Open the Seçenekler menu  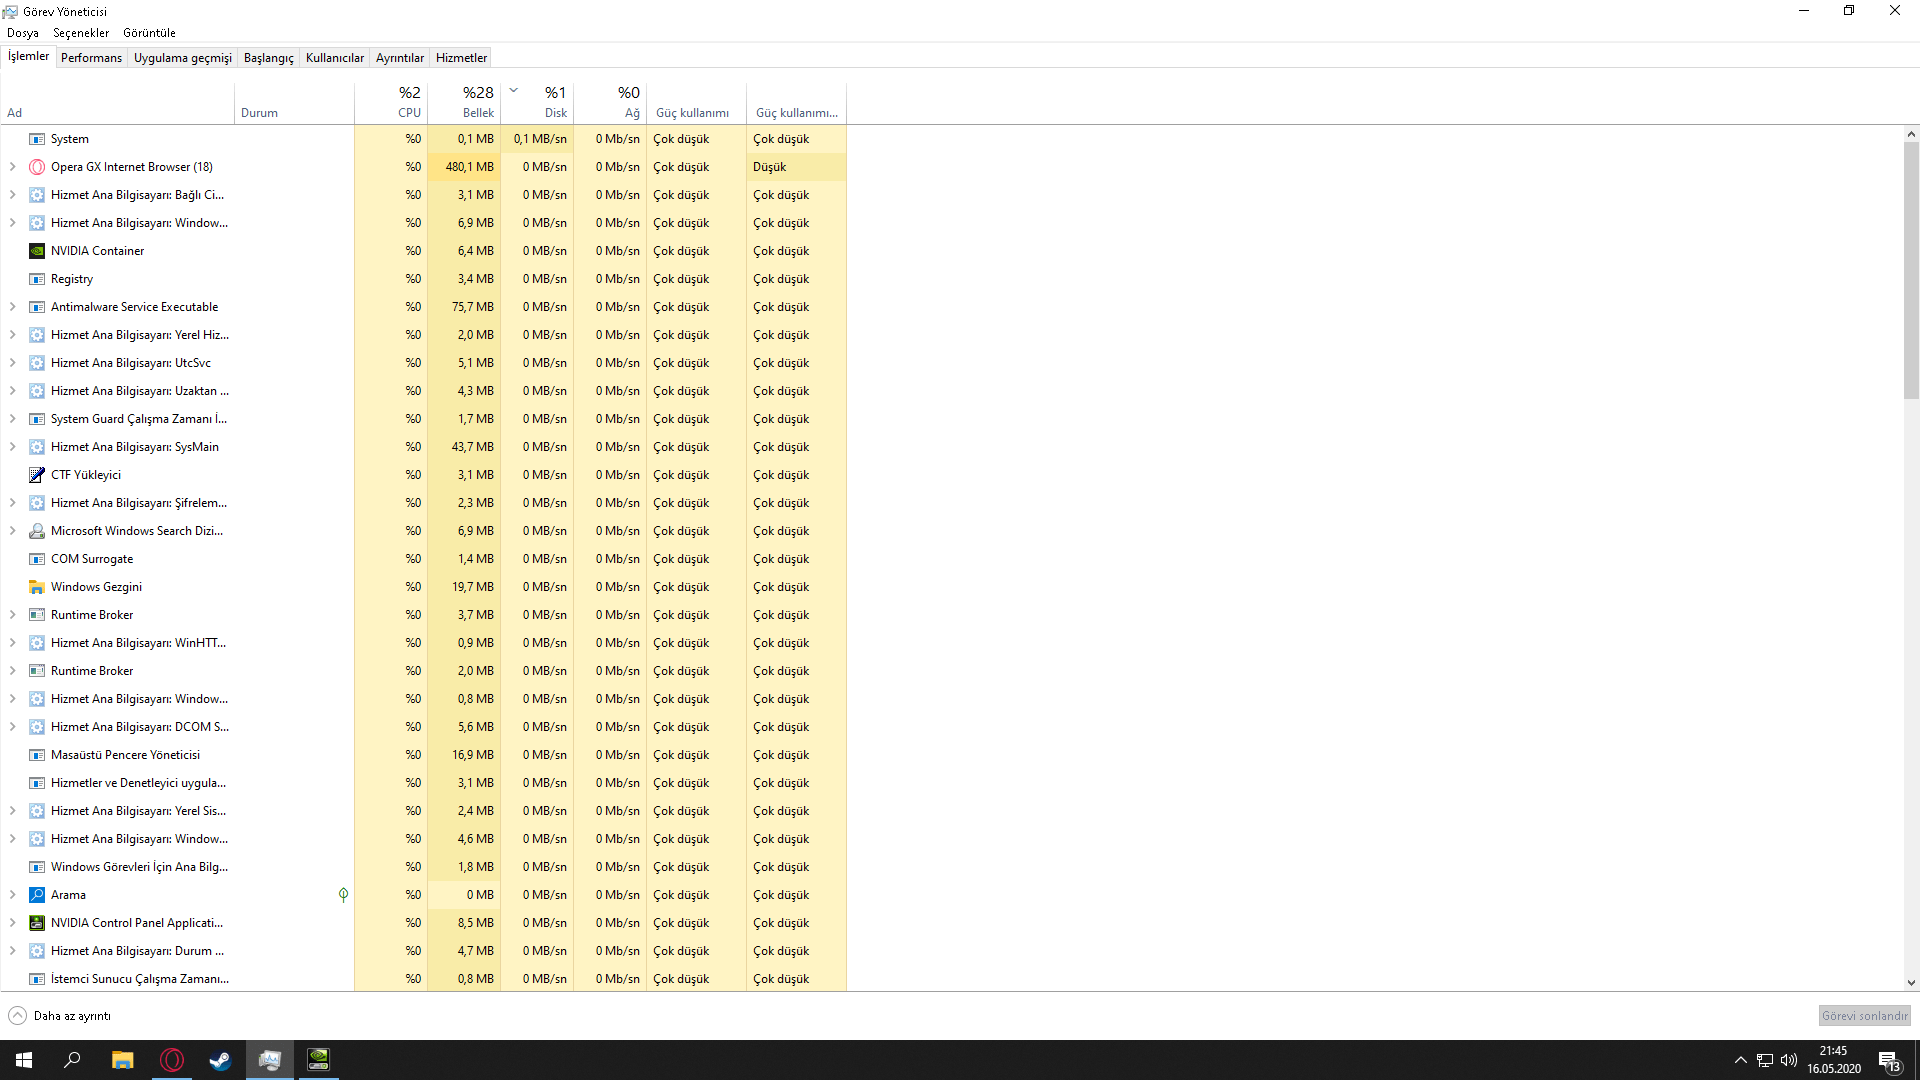tap(81, 33)
